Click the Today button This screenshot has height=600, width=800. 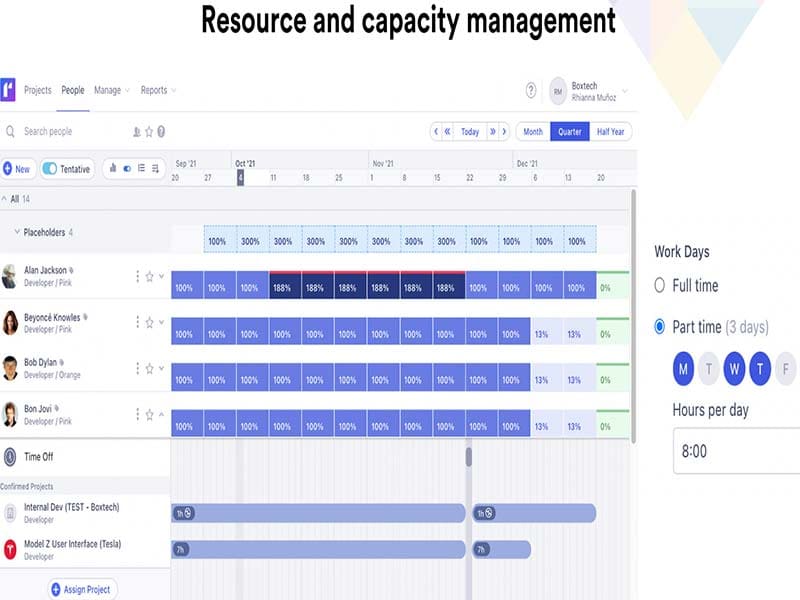(470, 132)
